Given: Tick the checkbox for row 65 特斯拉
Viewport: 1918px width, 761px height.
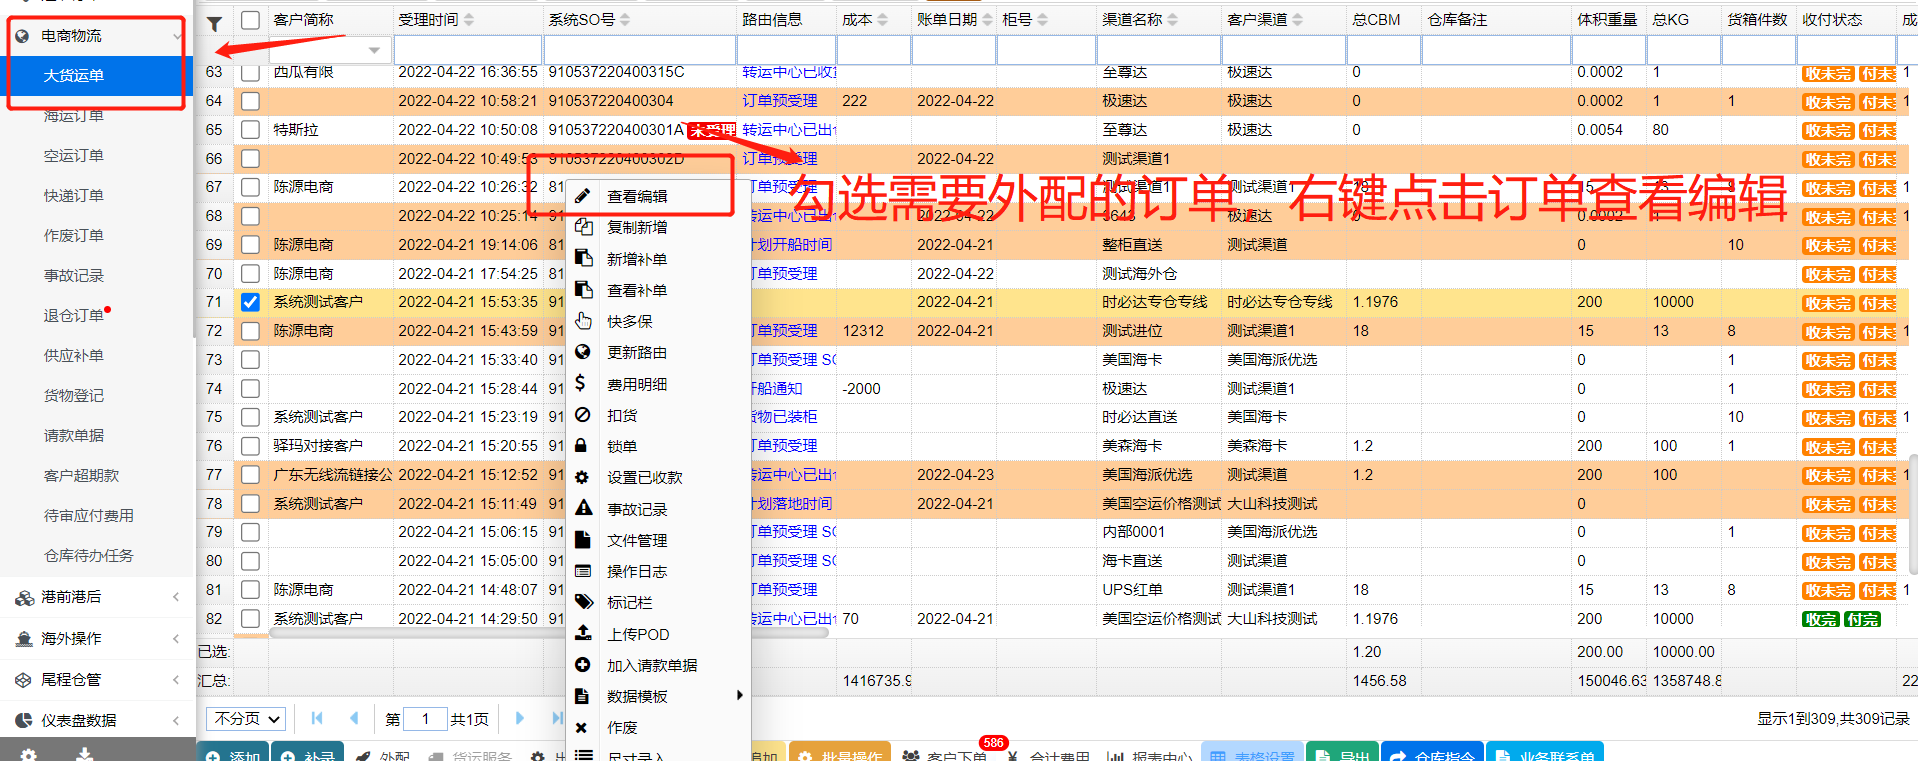Looking at the screenshot, I should (250, 130).
